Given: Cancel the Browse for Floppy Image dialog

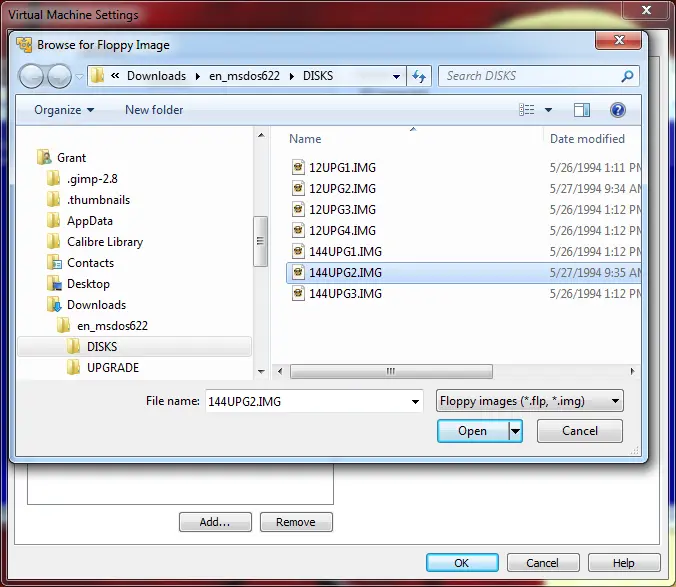Looking at the screenshot, I should (579, 431).
